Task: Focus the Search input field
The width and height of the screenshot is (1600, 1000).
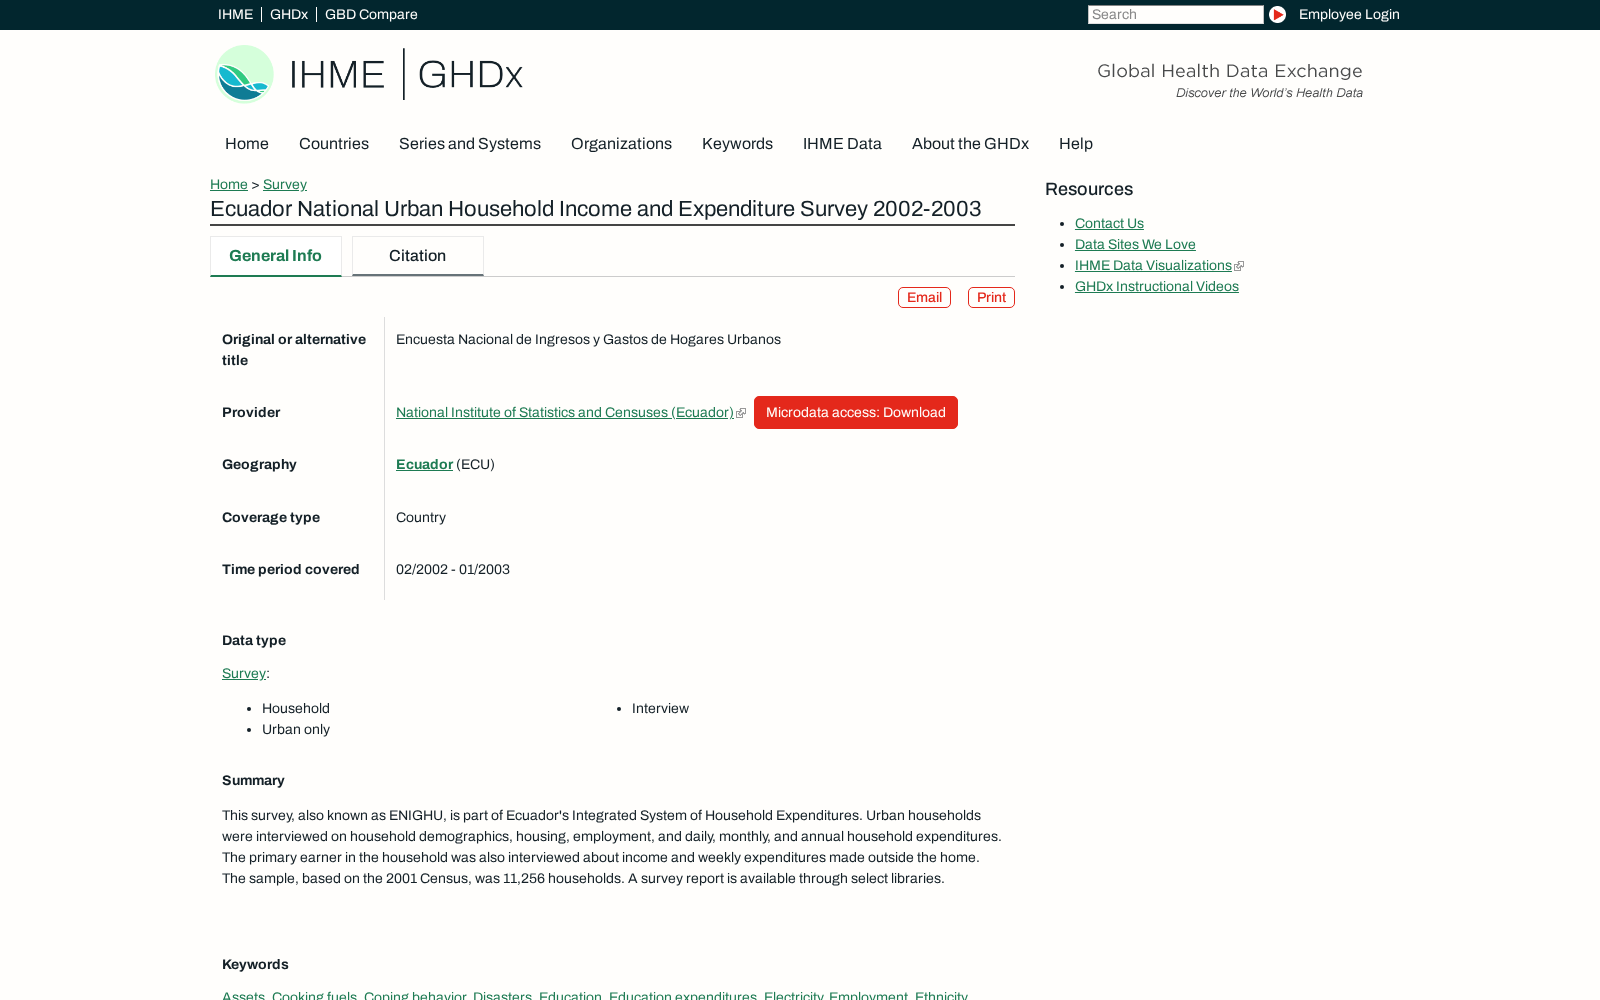Action: (x=1175, y=14)
